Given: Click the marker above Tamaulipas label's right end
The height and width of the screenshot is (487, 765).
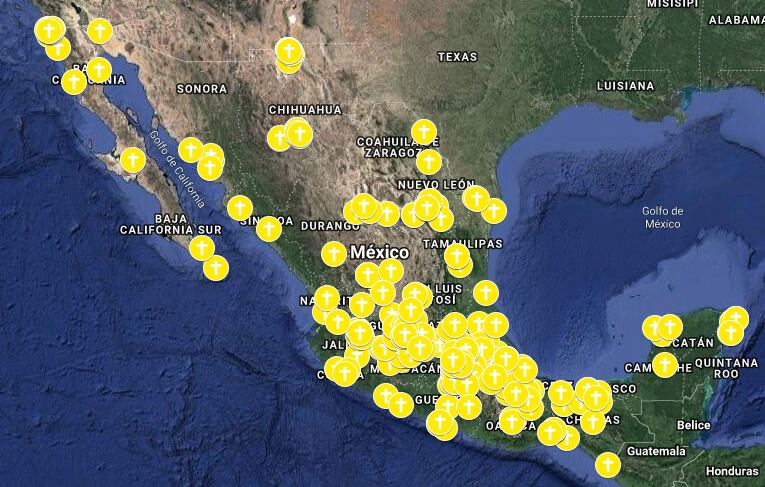Looking at the screenshot, I should (x=494, y=211).
